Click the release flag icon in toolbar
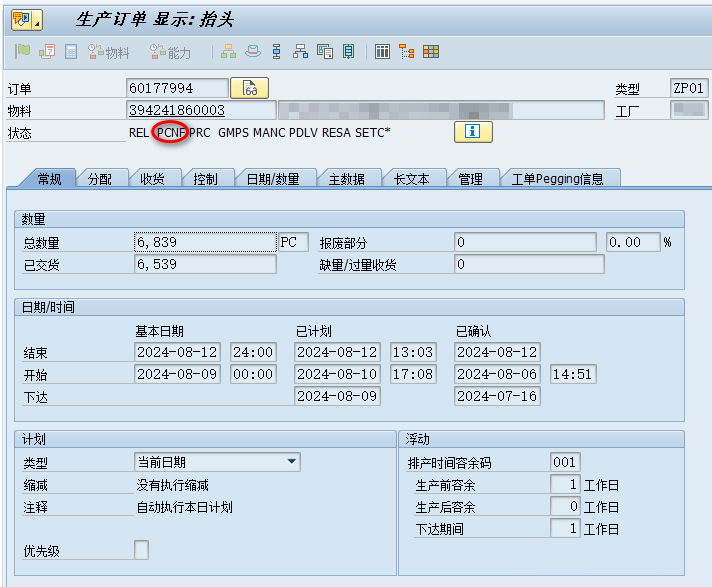Viewport: 712px width, 587px height. (22, 52)
